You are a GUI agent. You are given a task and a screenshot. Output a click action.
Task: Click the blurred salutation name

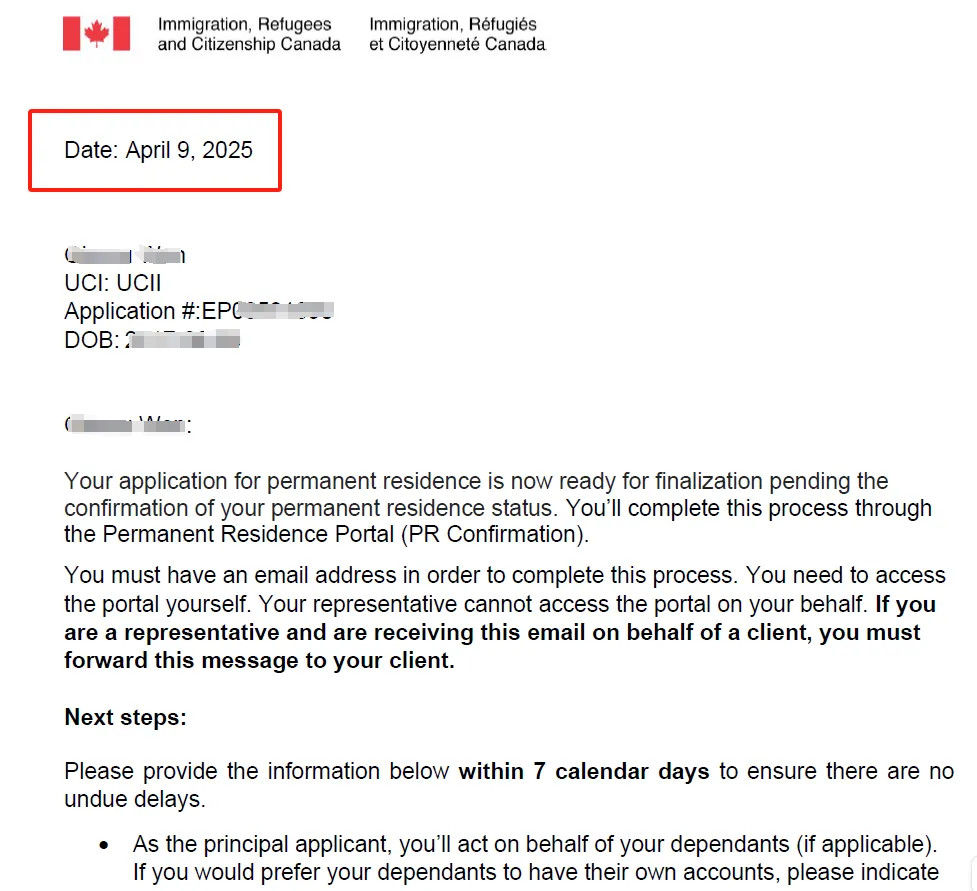[128, 424]
